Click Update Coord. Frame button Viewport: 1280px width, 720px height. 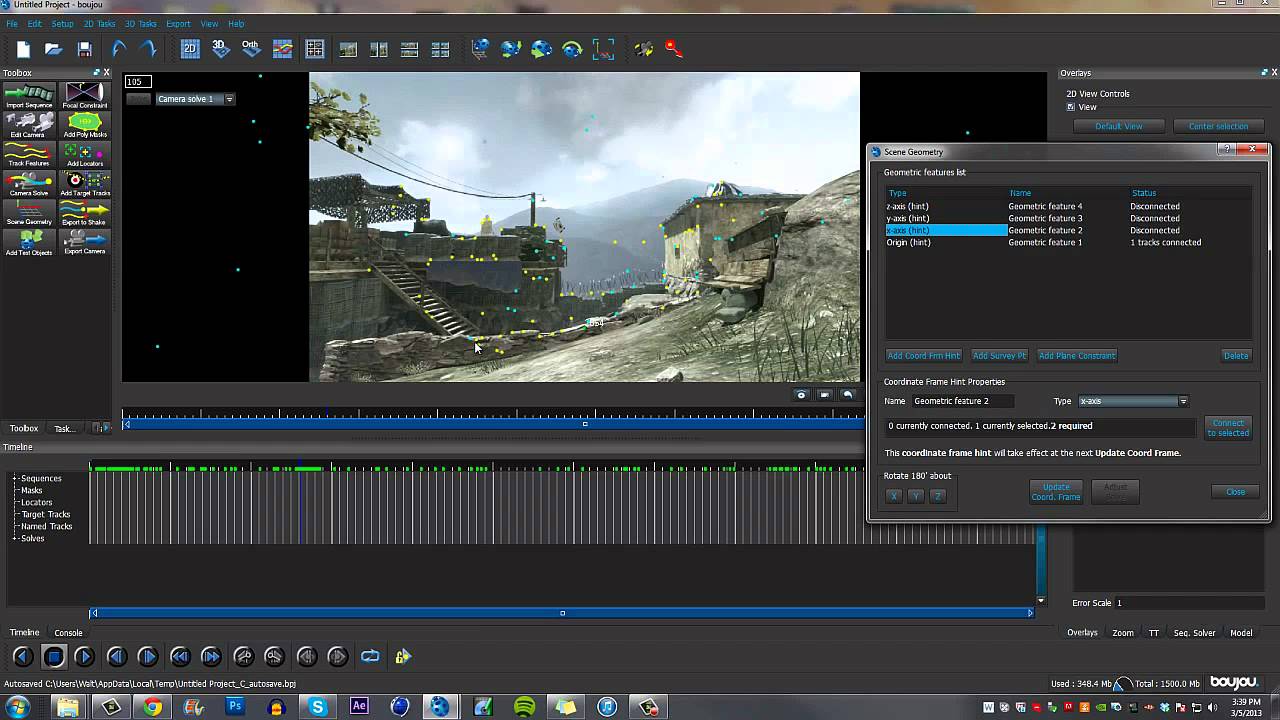1056,492
